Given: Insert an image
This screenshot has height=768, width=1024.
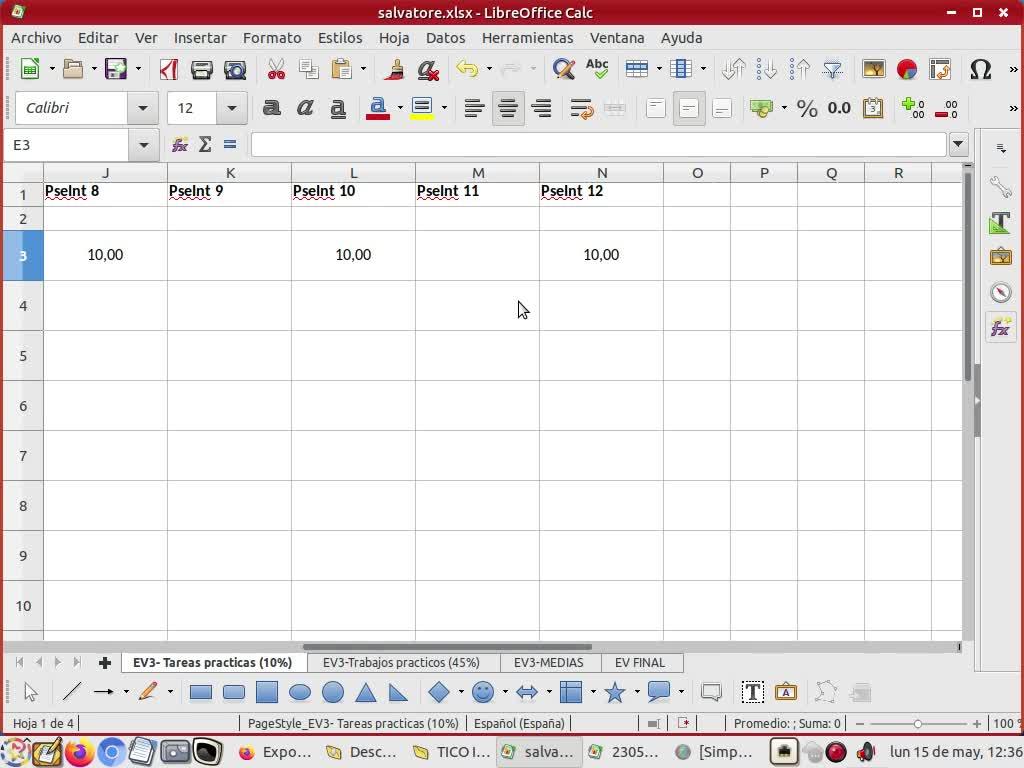Looking at the screenshot, I should click(873, 69).
